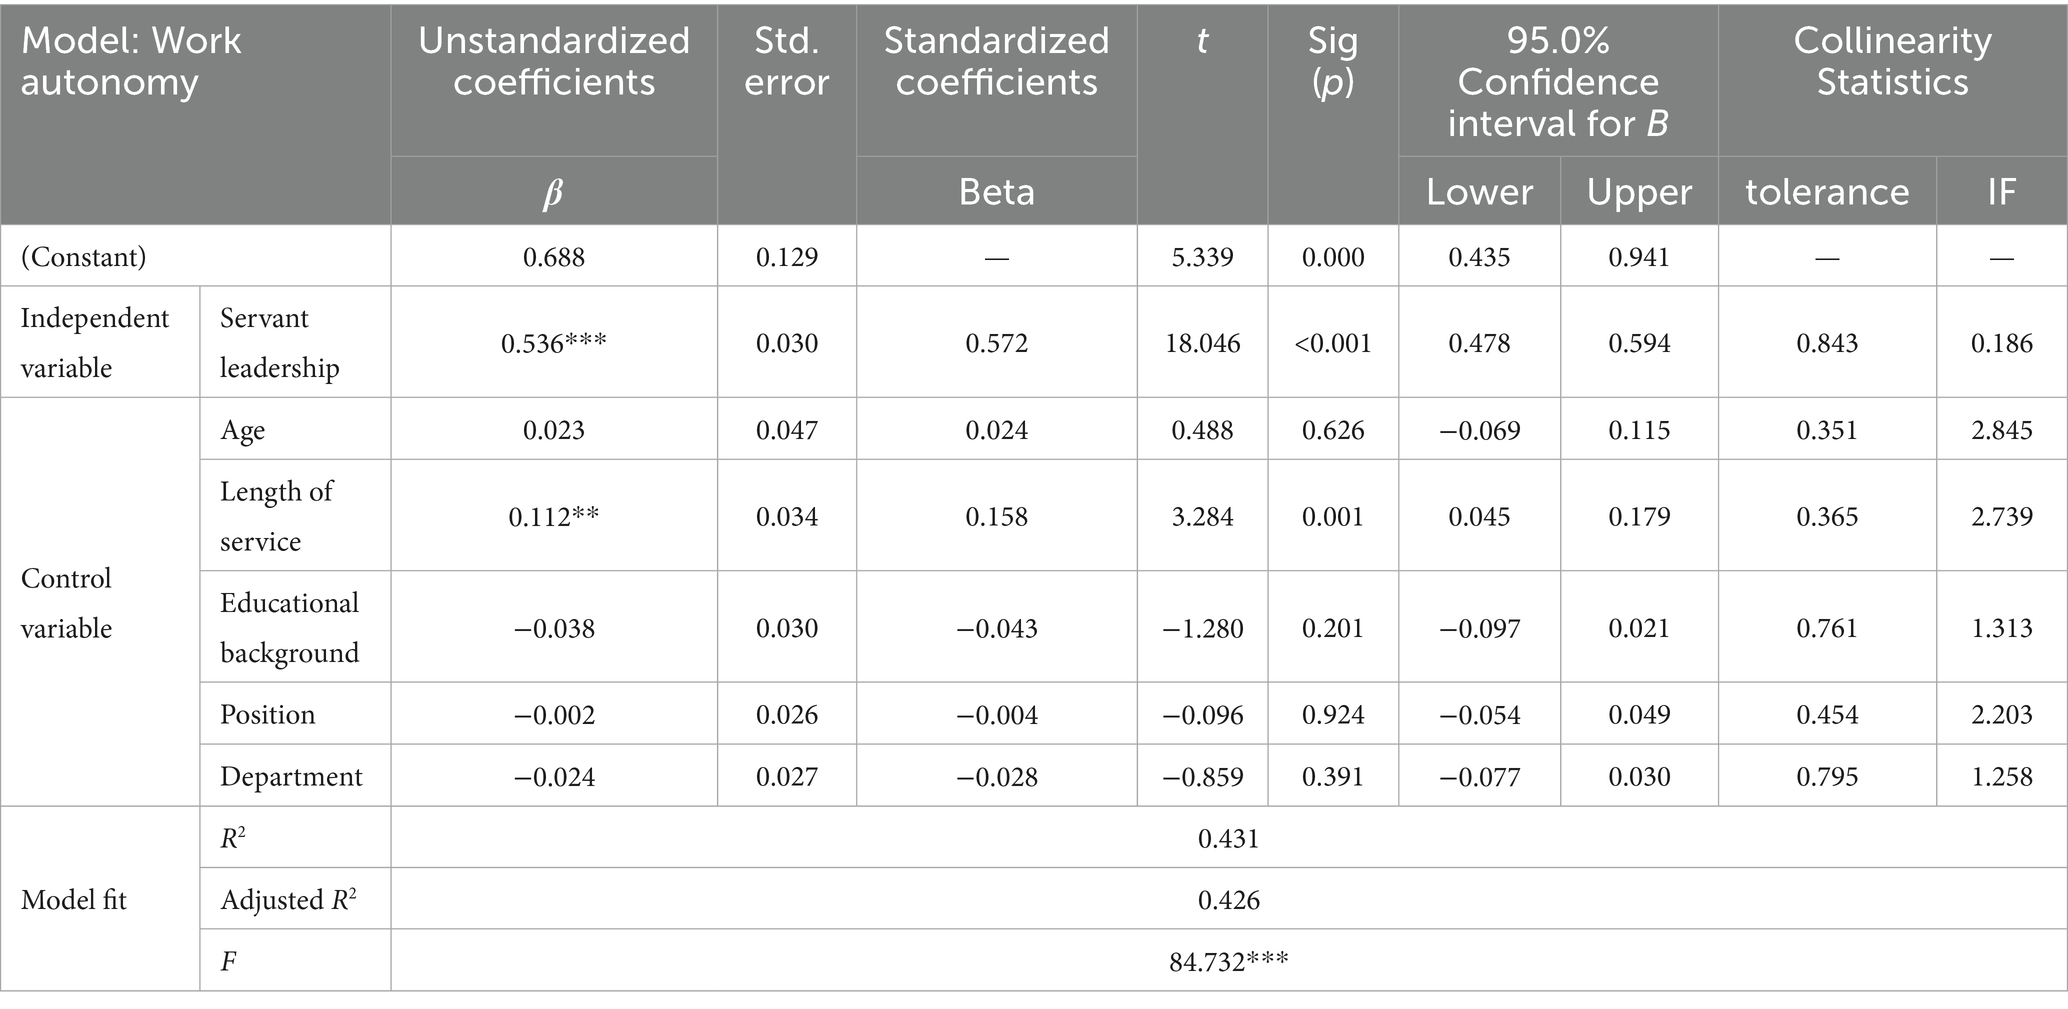
Task: Select the "tolerance" subheader cell
Action: 1827,191
